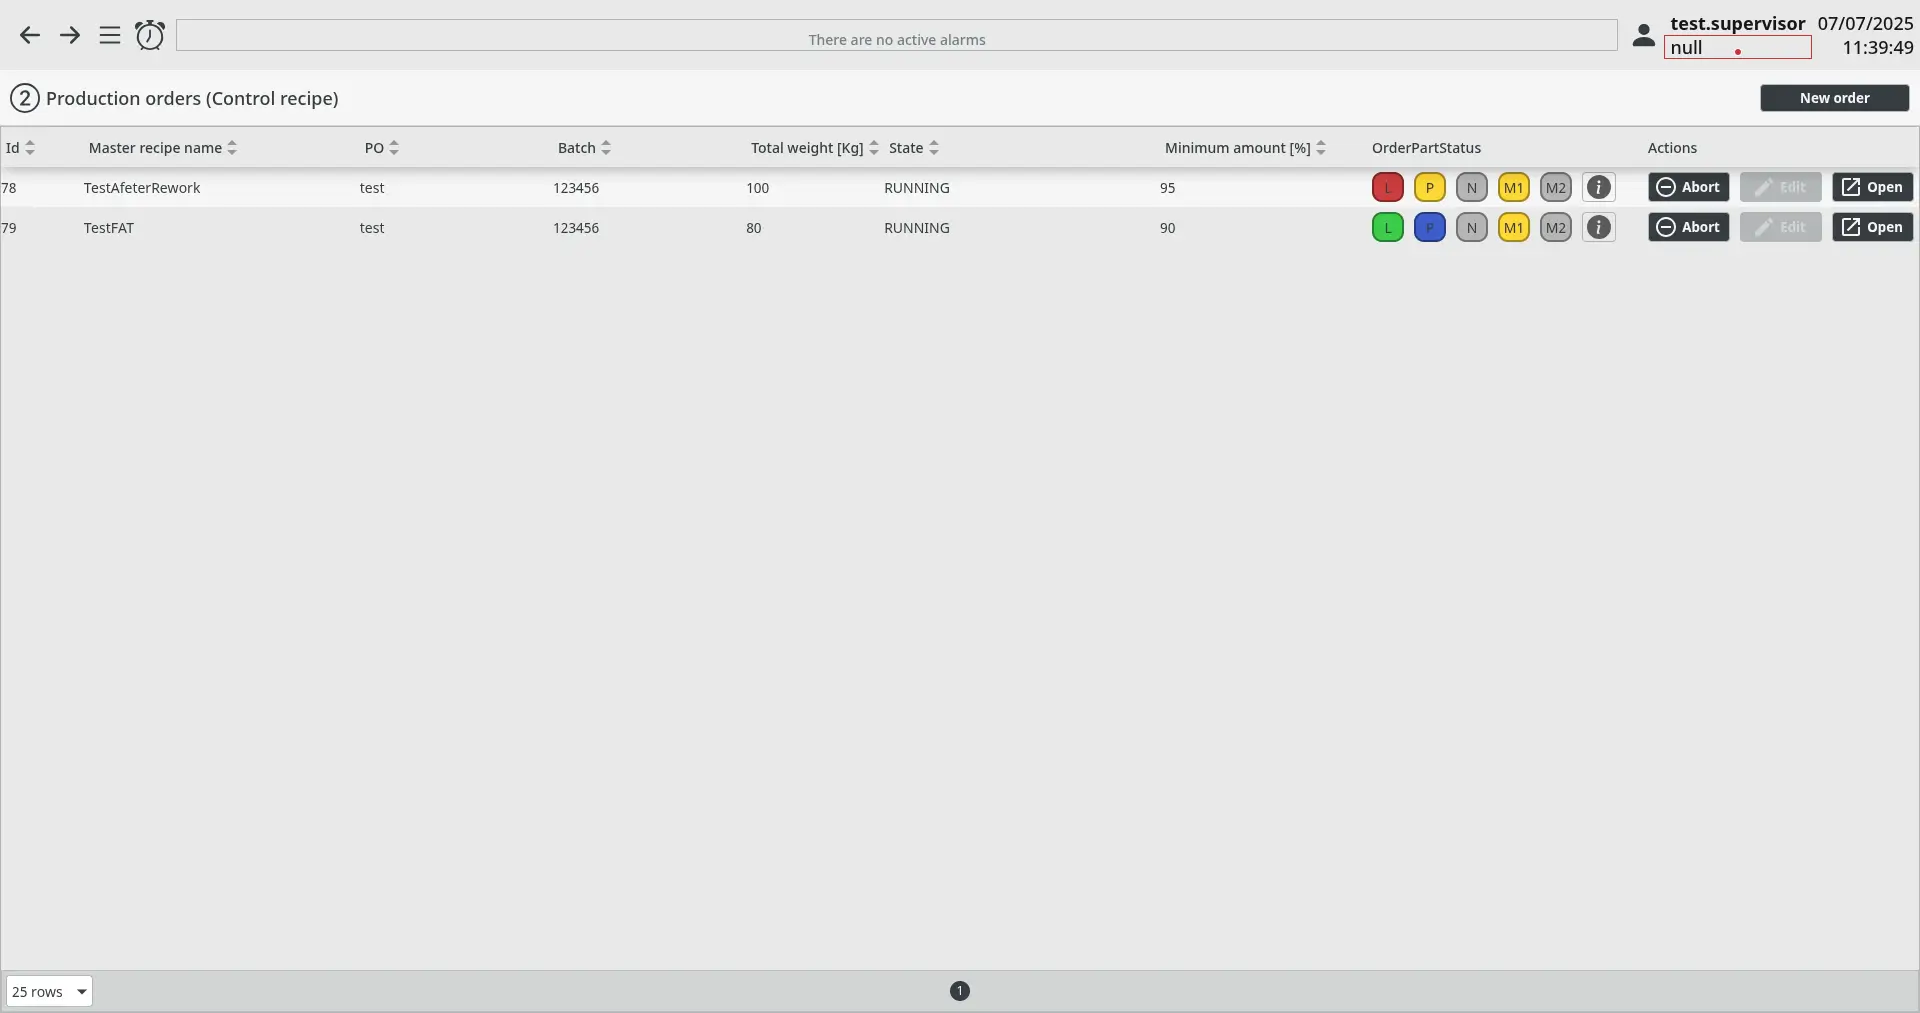Viewport: 1920px width, 1013px height.
Task: Click the null status field under username
Action: (x=1738, y=47)
